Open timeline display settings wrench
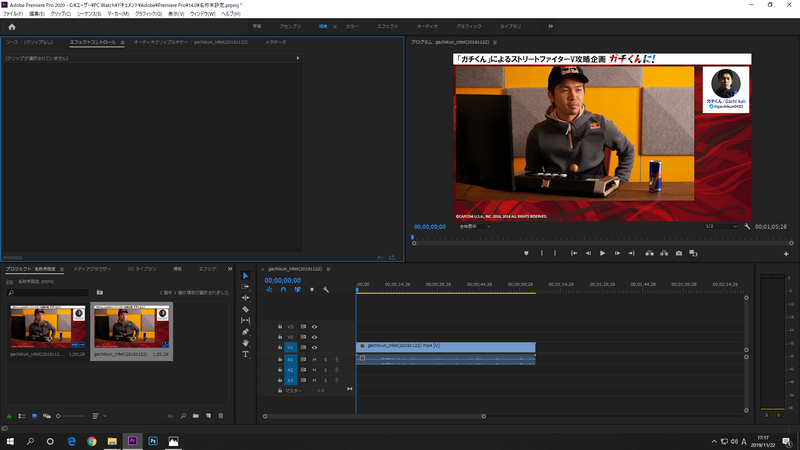 (x=325, y=290)
